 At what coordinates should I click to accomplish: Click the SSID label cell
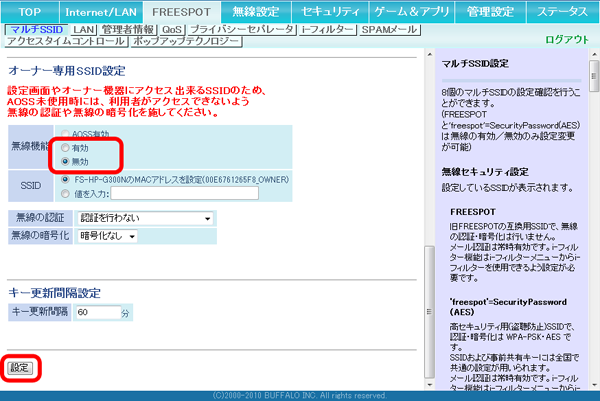coord(31,186)
